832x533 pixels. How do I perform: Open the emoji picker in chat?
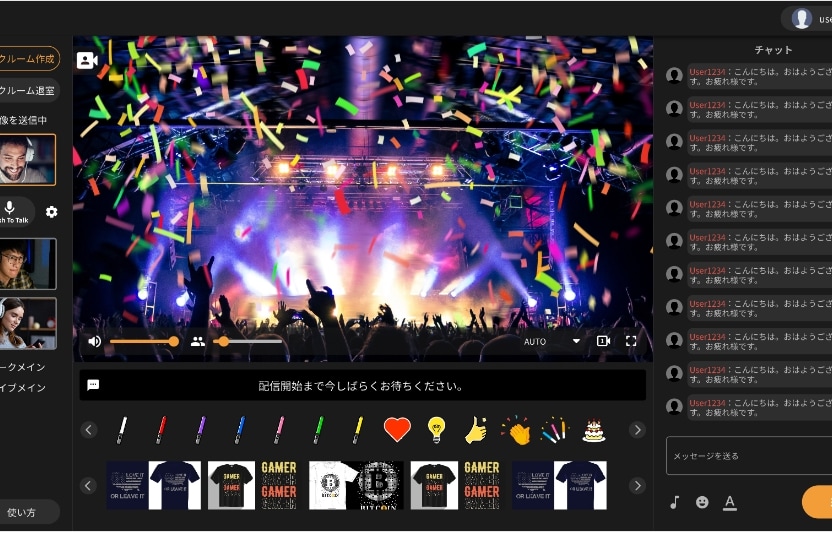click(x=702, y=502)
